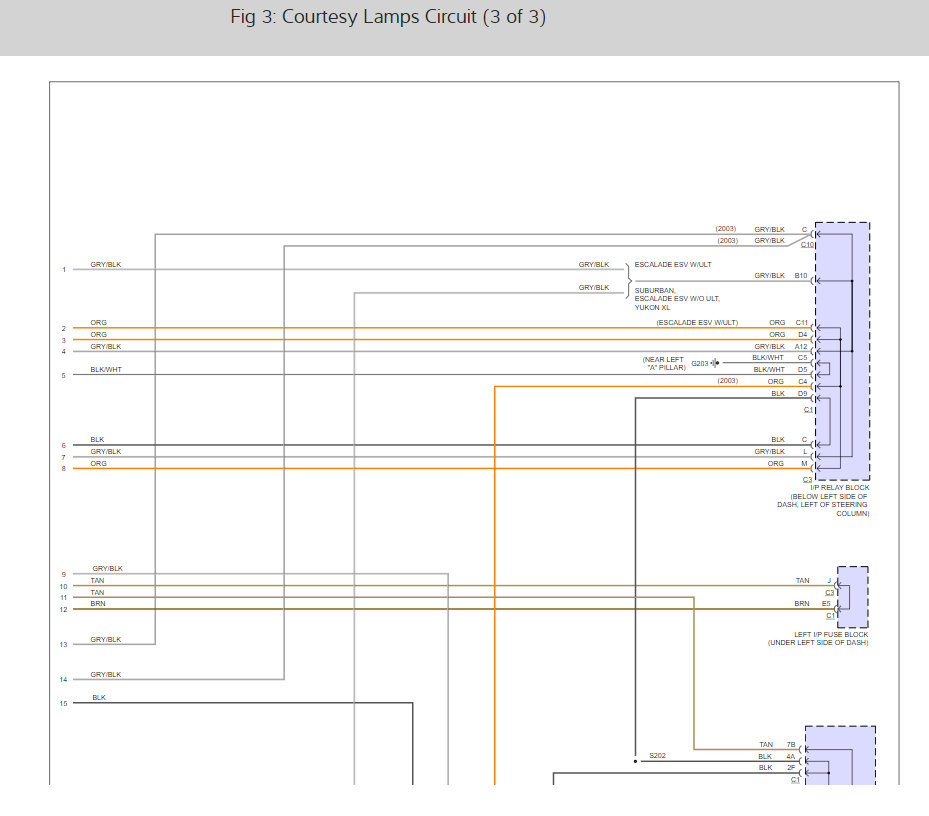Screen dimensions: 929x816
Task: Click the 'SUBURBAN, ESCALADE ESV W/O ULT' label
Action: [x=675, y=298]
